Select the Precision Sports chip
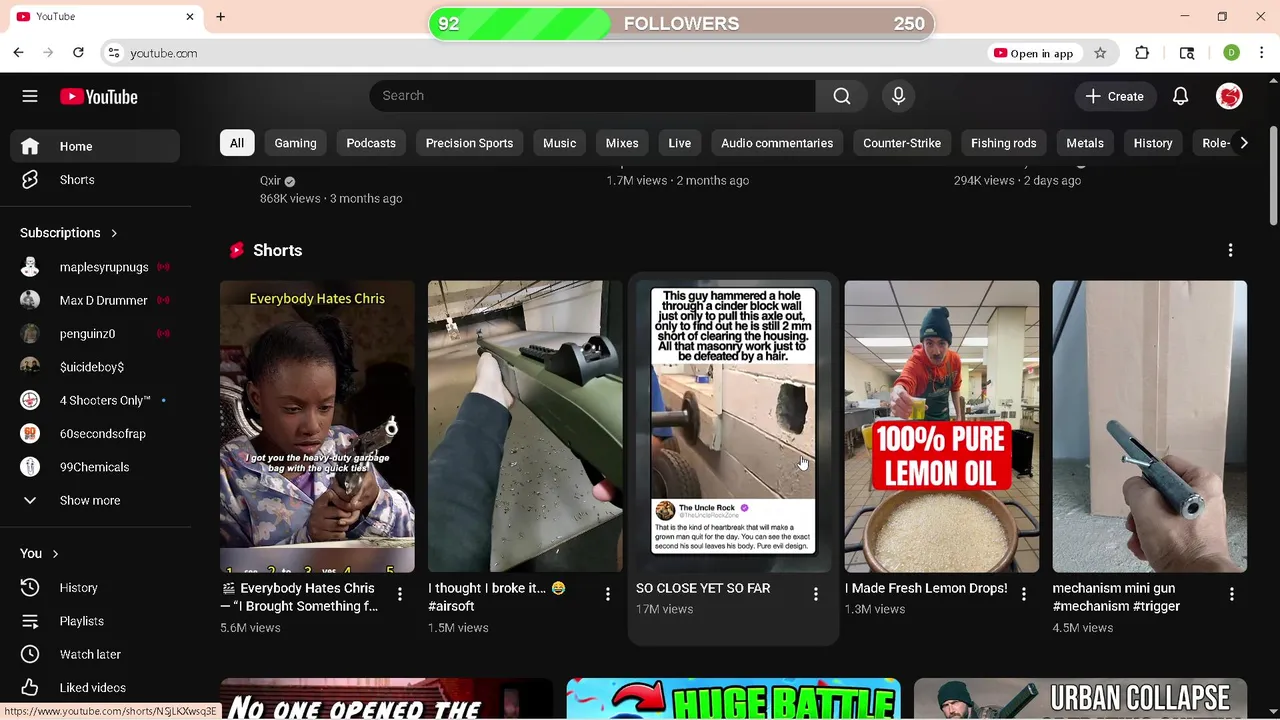The width and height of the screenshot is (1280, 720). pos(469,143)
